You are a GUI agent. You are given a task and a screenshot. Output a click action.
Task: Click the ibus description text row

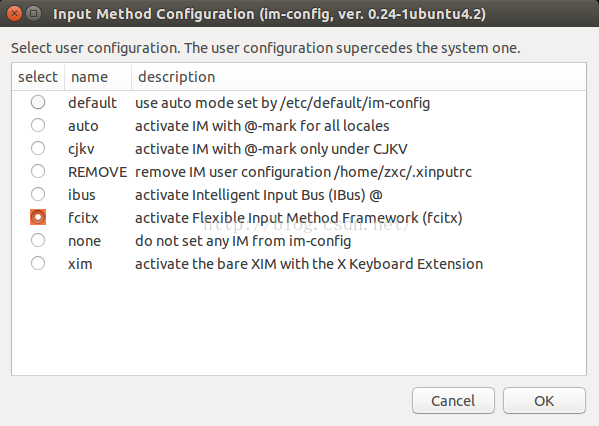point(259,195)
